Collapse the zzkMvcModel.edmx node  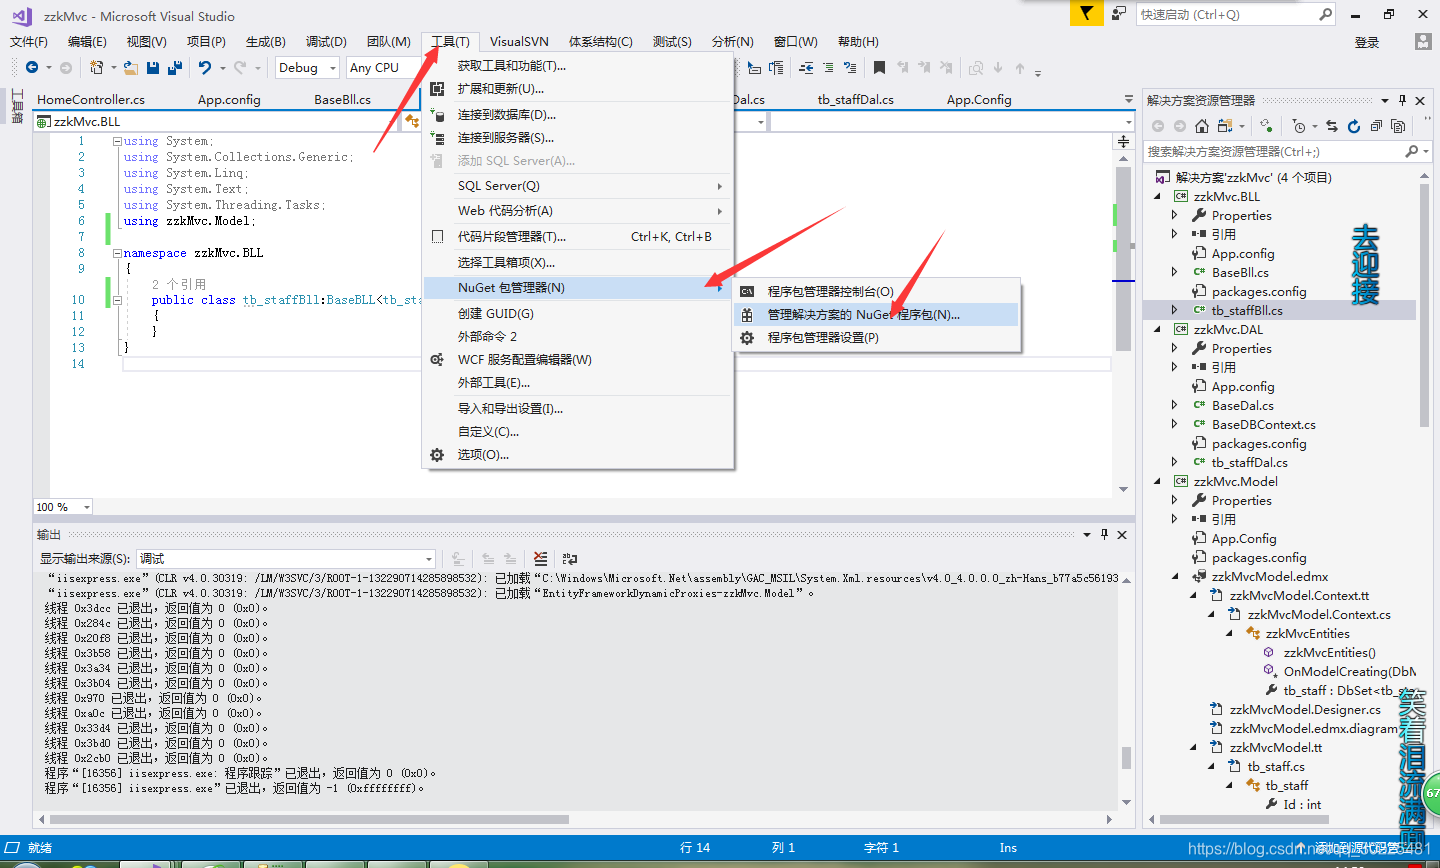click(1175, 577)
